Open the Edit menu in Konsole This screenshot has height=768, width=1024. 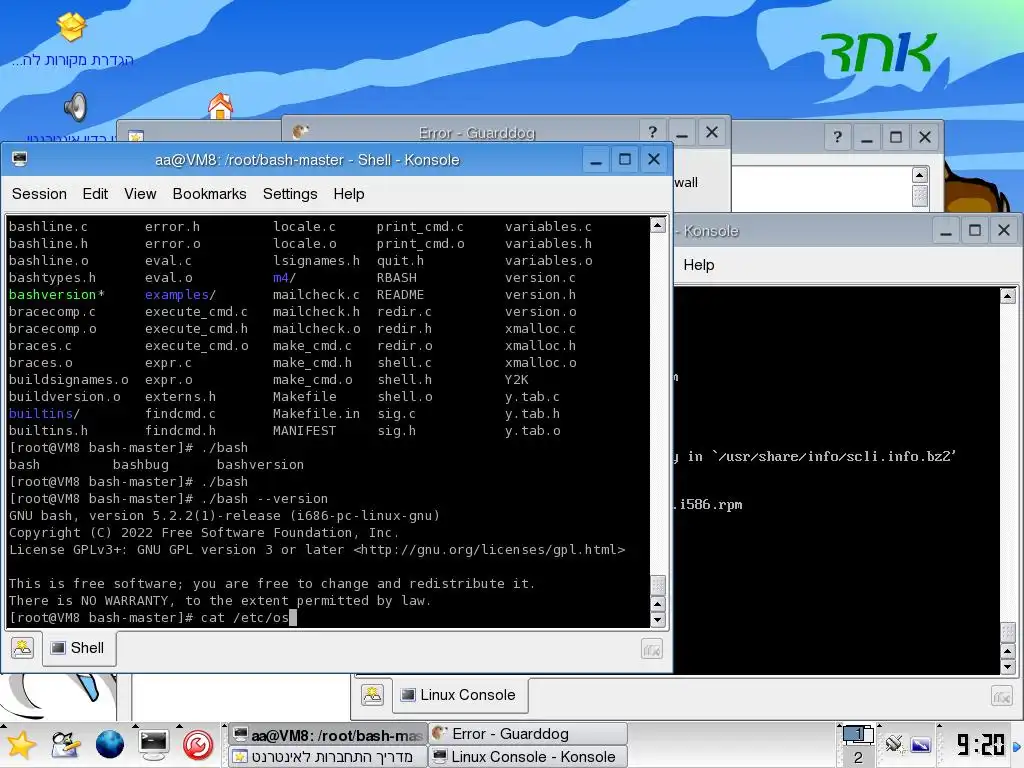(95, 194)
